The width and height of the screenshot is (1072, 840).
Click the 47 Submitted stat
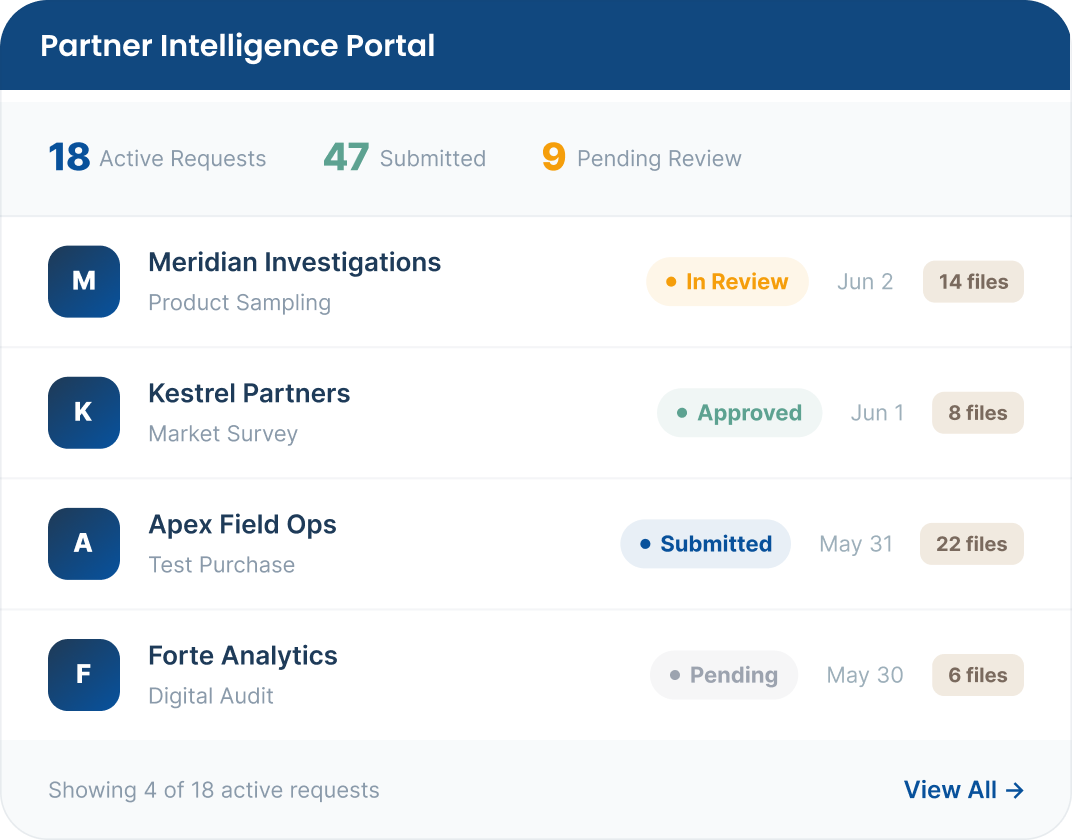405,158
